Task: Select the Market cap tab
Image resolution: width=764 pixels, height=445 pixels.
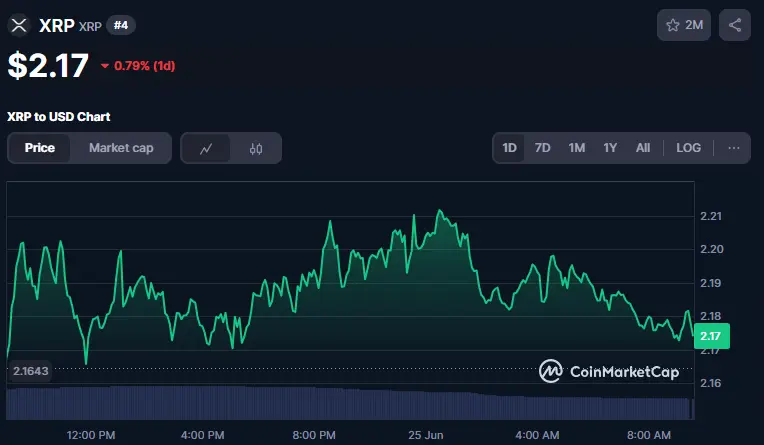Action: 121,148
